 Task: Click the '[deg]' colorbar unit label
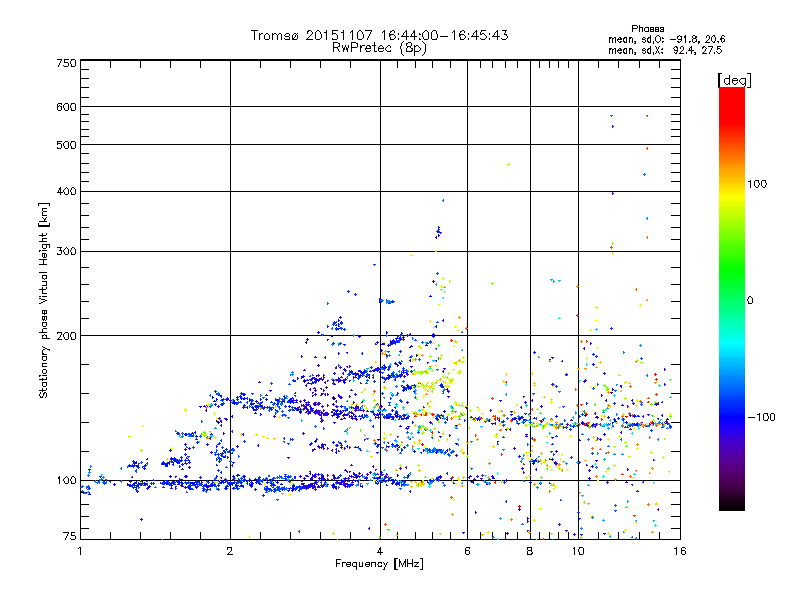734,80
